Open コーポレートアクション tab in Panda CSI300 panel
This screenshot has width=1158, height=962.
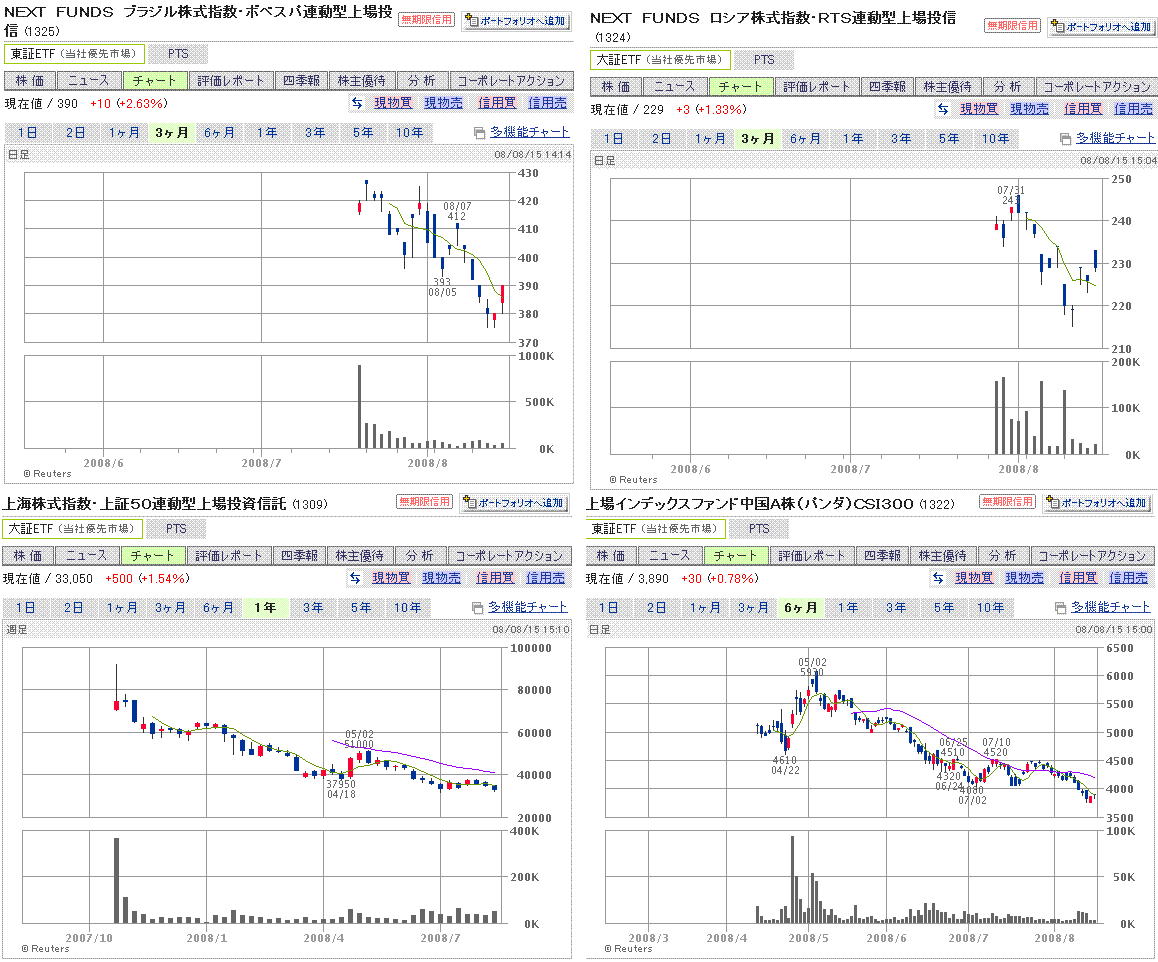(1092, 555)
